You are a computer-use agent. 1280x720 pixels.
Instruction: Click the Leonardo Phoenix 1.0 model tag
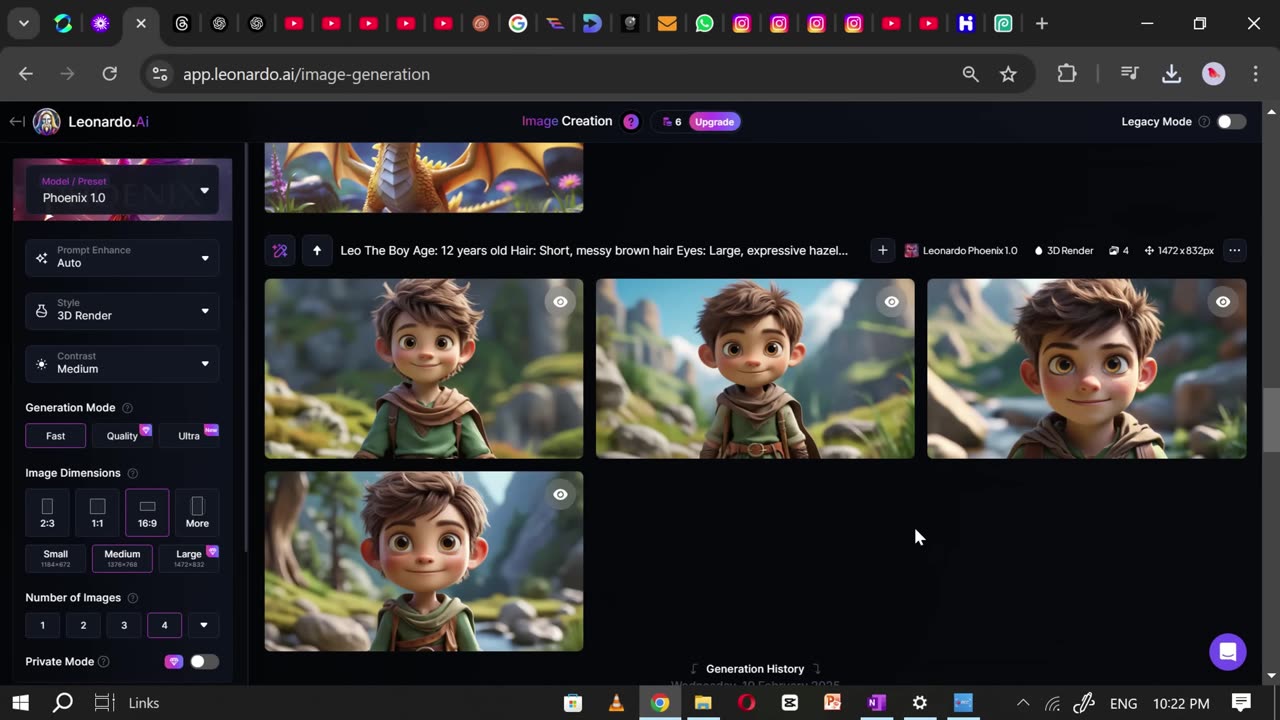click(x=961, y=251)
